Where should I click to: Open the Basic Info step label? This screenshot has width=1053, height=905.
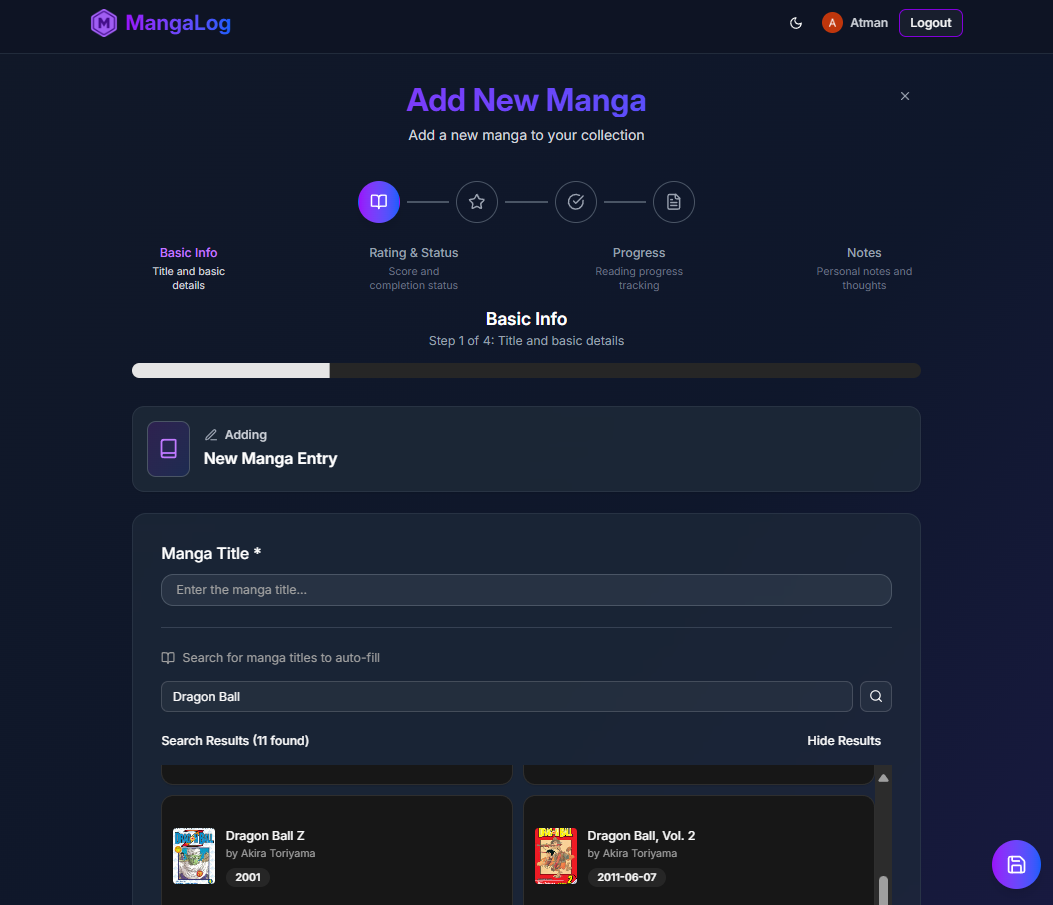pos(189,253)
